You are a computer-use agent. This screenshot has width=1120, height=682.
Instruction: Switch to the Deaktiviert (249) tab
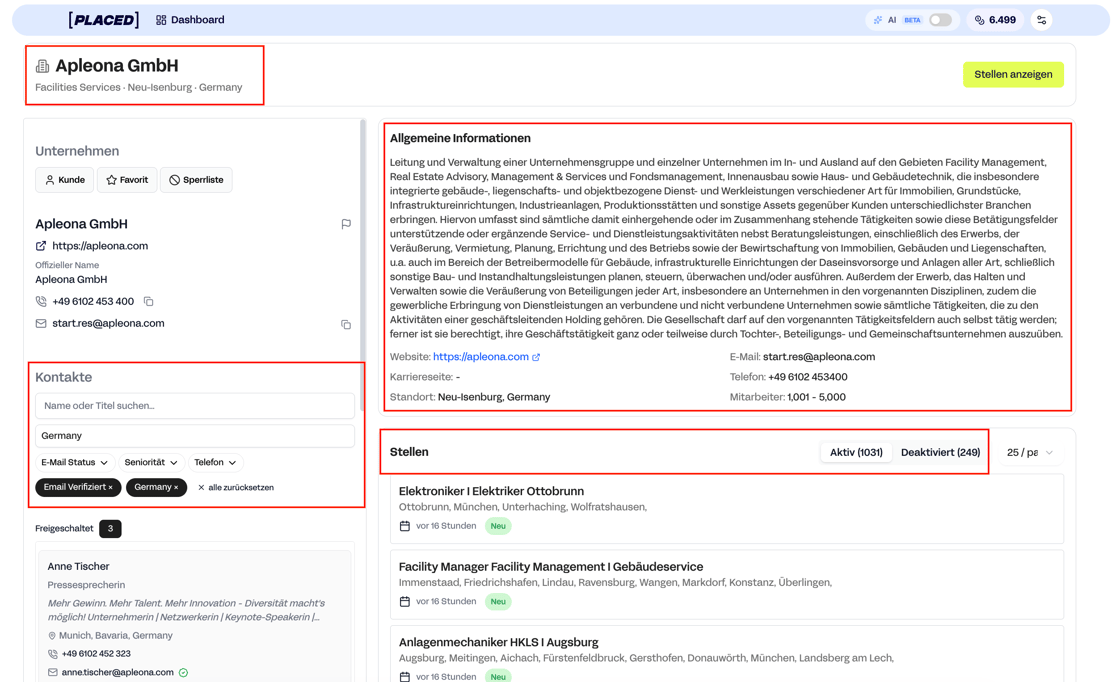[940, 453]
